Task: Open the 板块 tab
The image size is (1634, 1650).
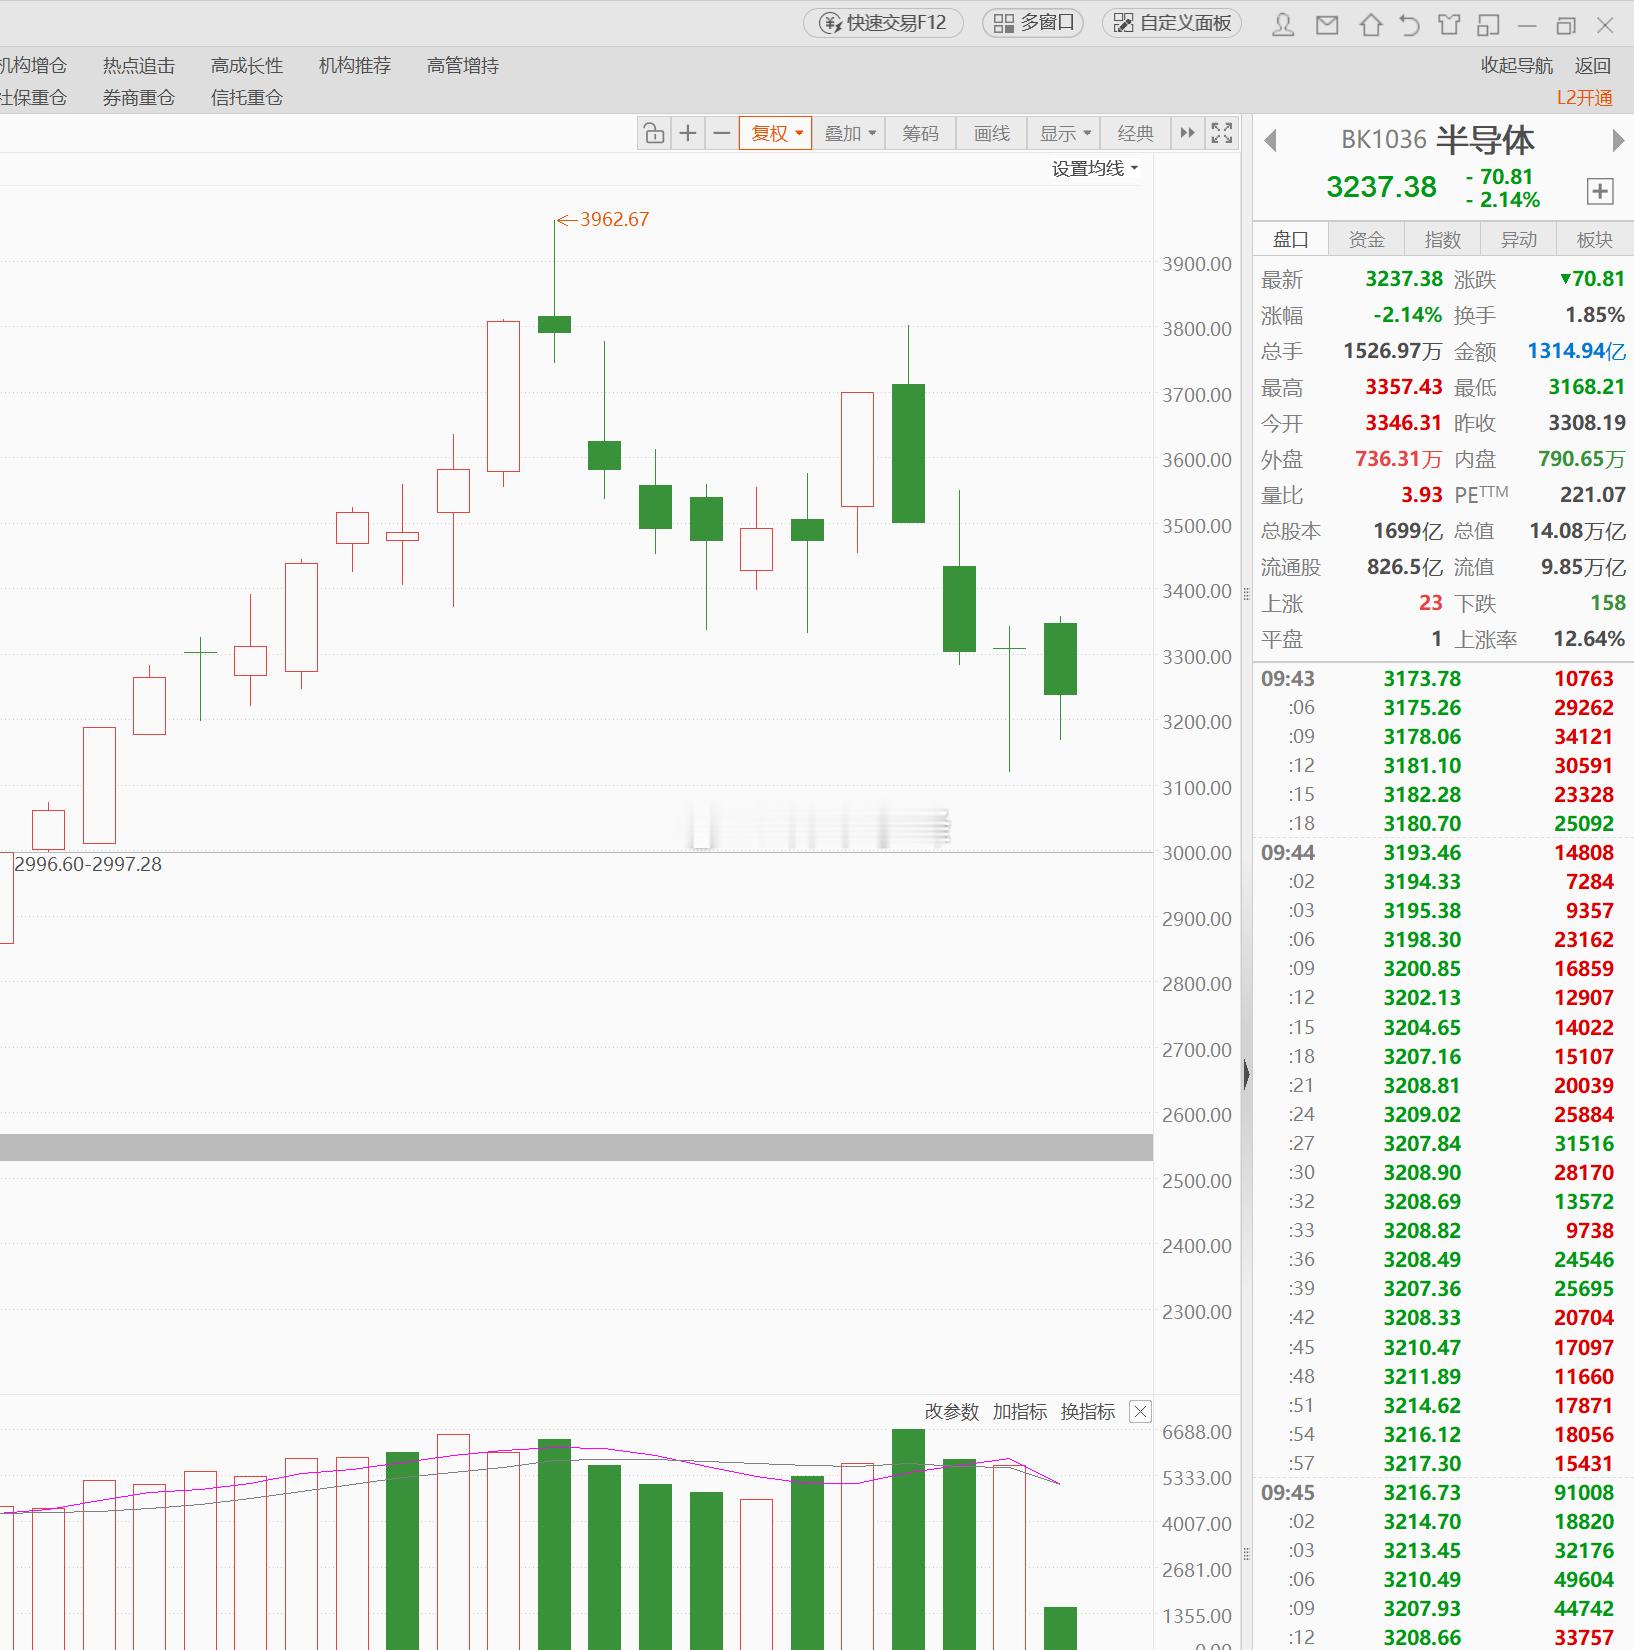Action: 1594,239
